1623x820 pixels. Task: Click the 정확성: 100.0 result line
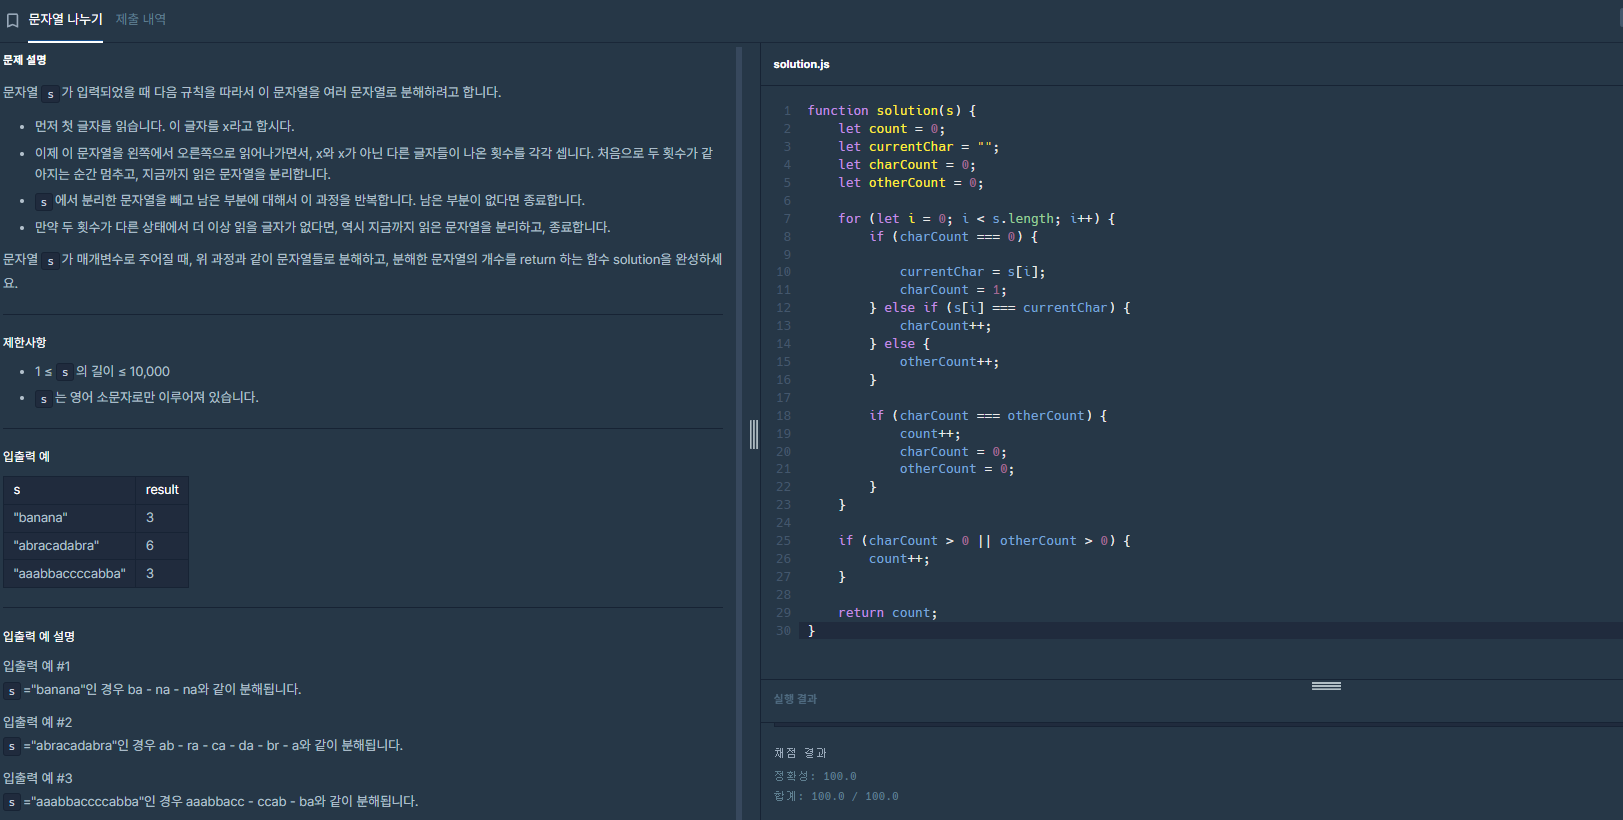(x=815, y=776)
